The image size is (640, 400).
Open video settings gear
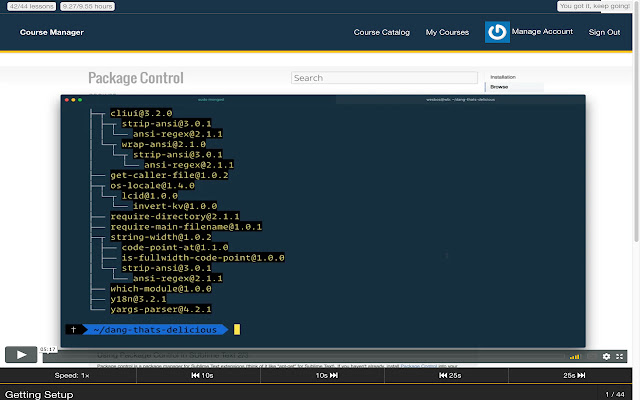coord(606,356)
